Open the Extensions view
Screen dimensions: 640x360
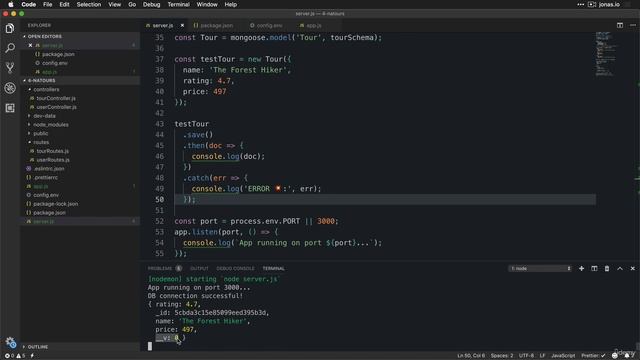pyautogui.click(x=10, y=108)
